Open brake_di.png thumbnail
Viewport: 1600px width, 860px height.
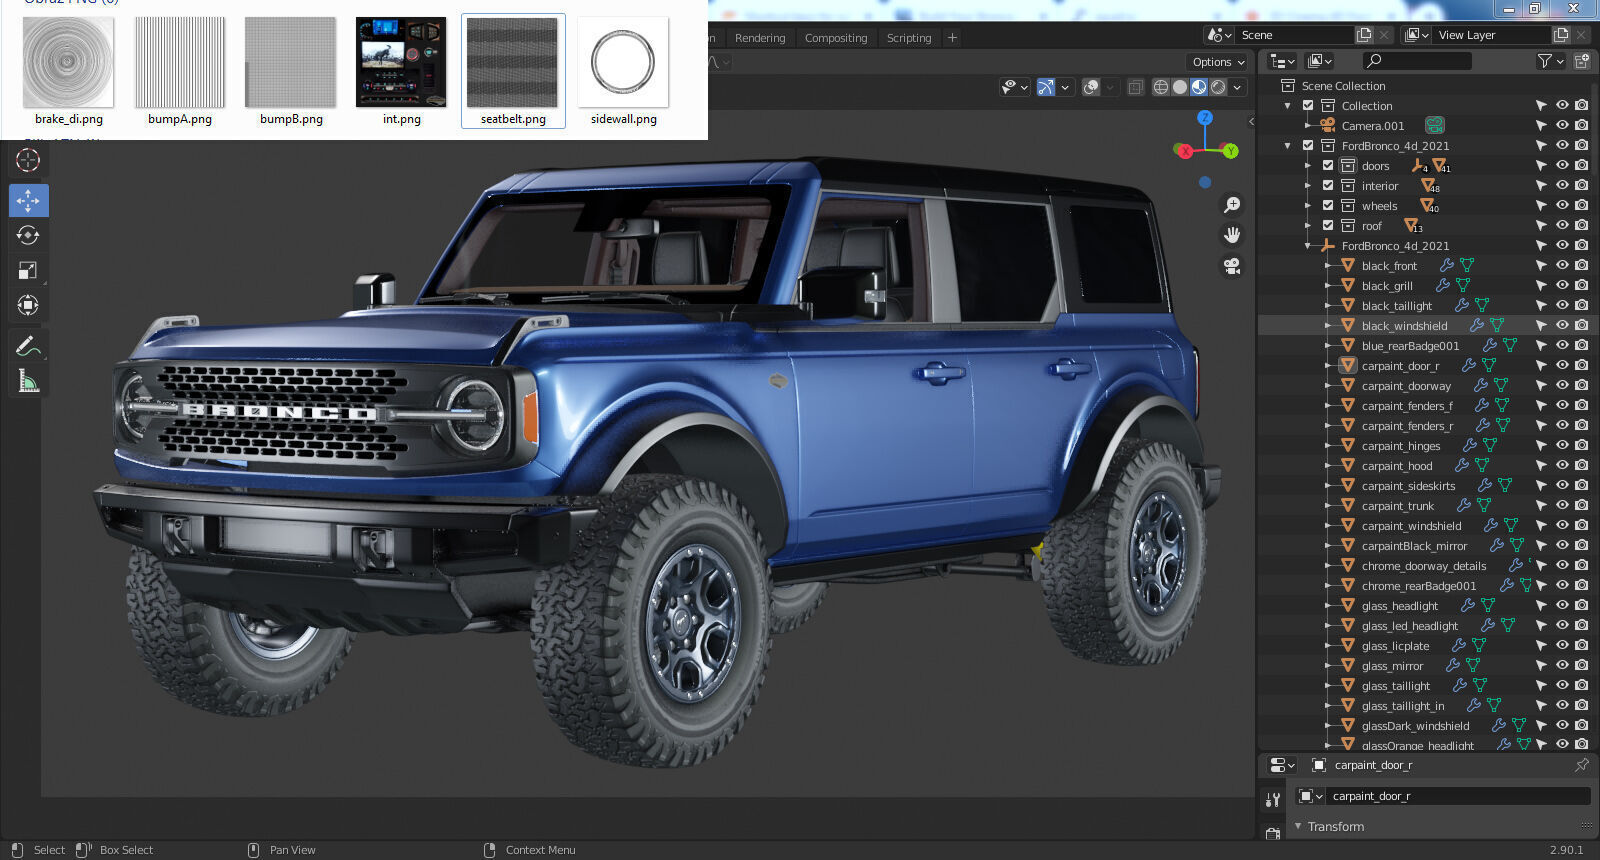pyautogui.click(x=68, y=62)
